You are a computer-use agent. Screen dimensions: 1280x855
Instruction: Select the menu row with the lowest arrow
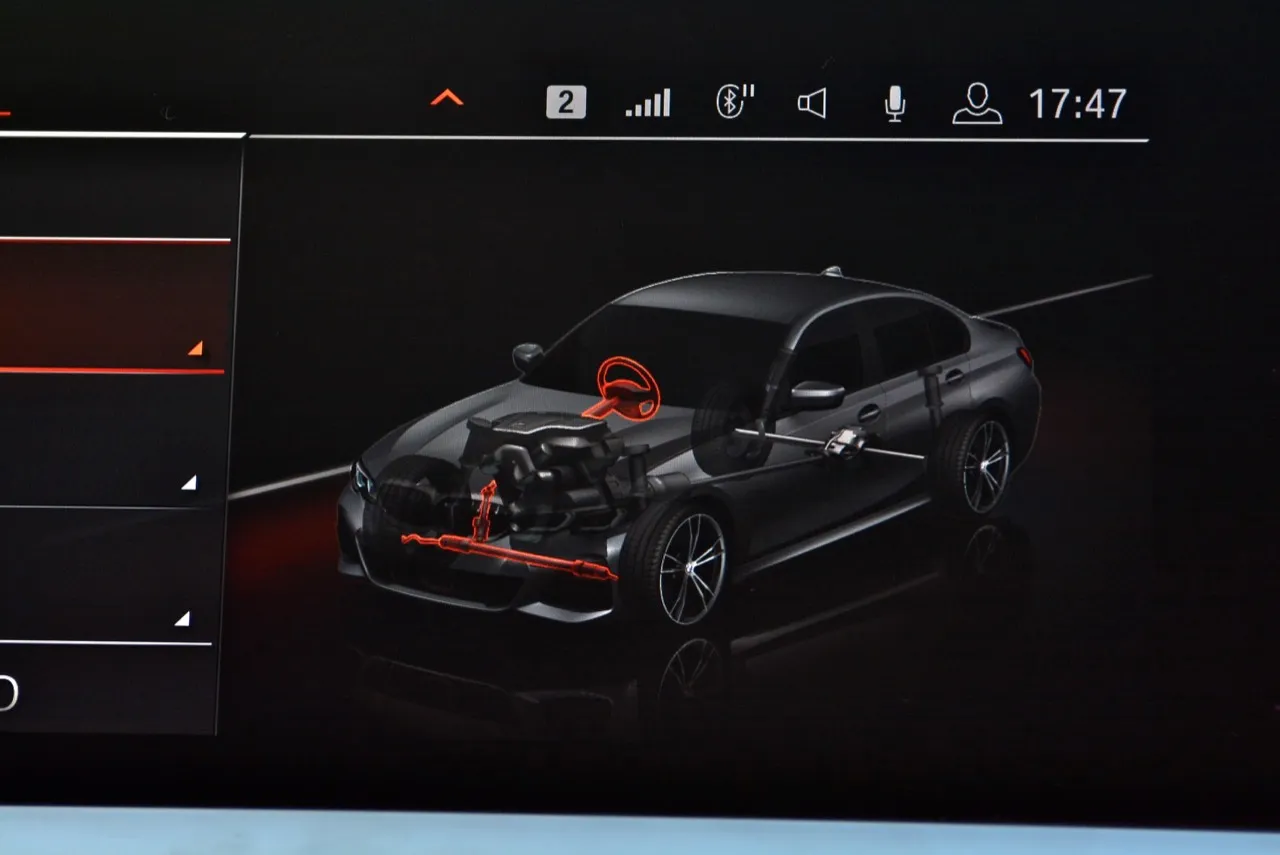[105, 575]
